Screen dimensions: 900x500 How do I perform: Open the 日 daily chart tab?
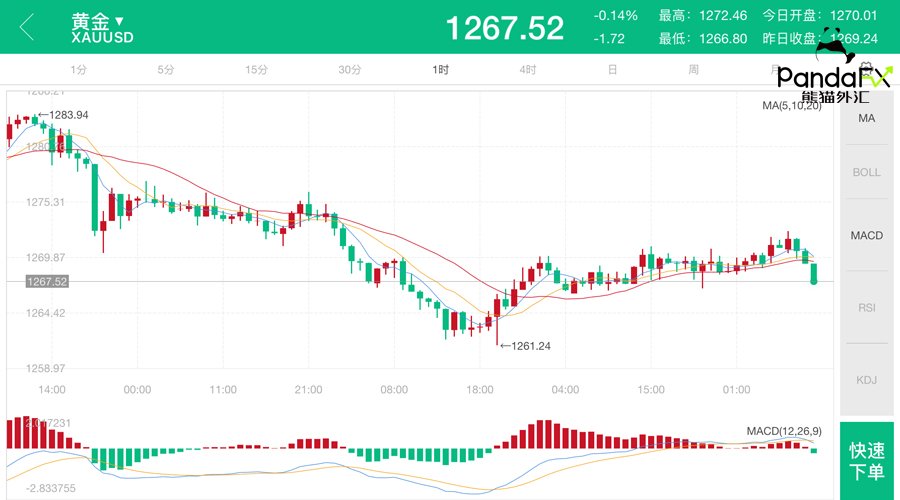pyautogui.click(x=612, y=70)
